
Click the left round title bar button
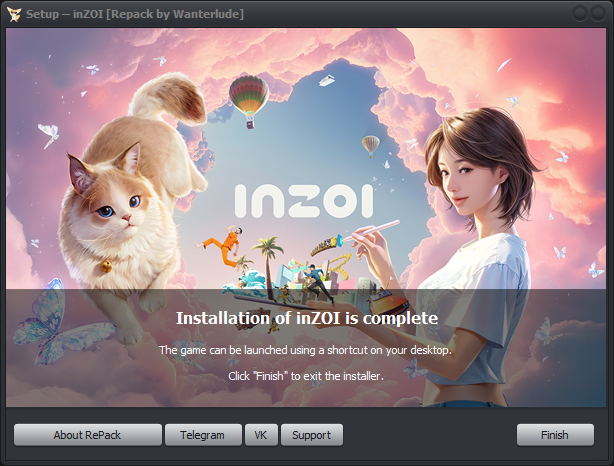[x=580, y=13]
